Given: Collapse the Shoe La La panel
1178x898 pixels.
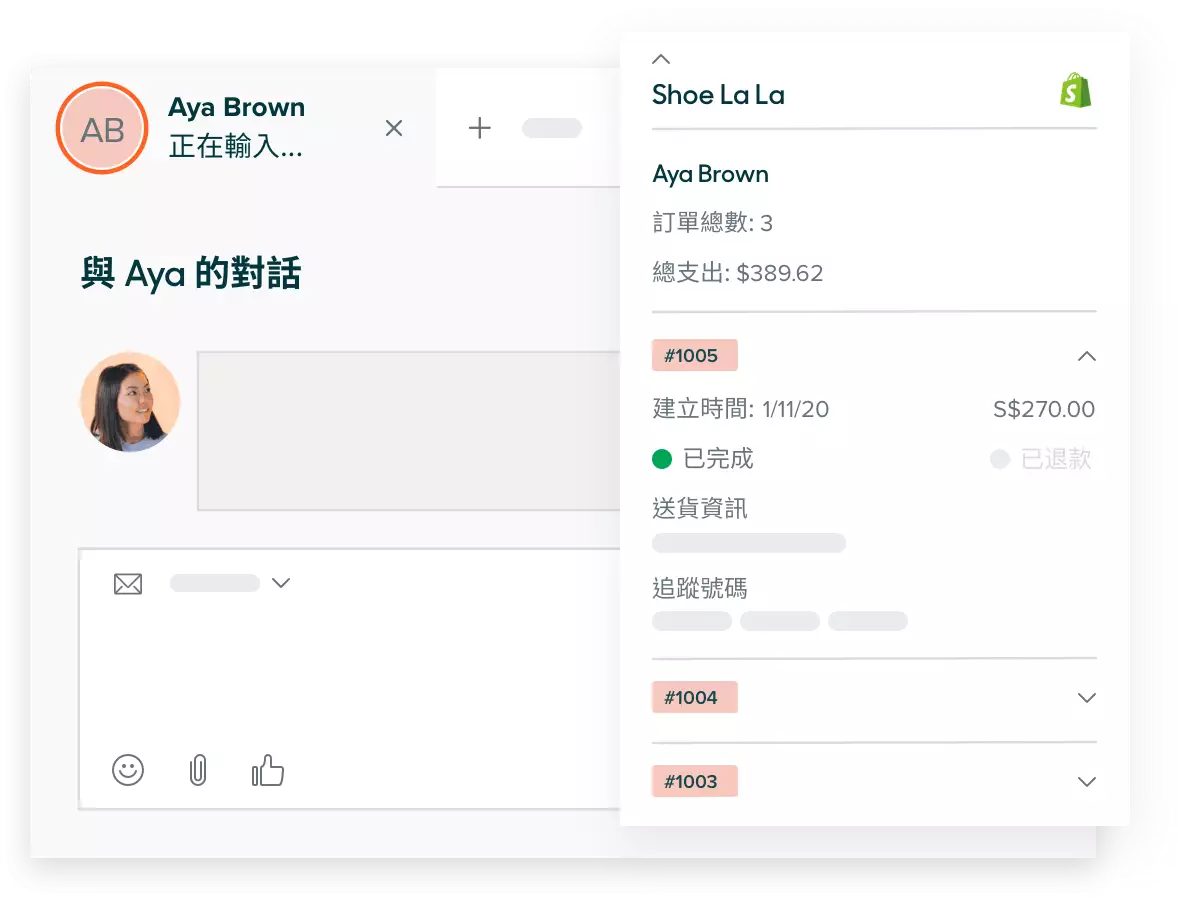Looking at the screenshot, I should coord(661,60).
